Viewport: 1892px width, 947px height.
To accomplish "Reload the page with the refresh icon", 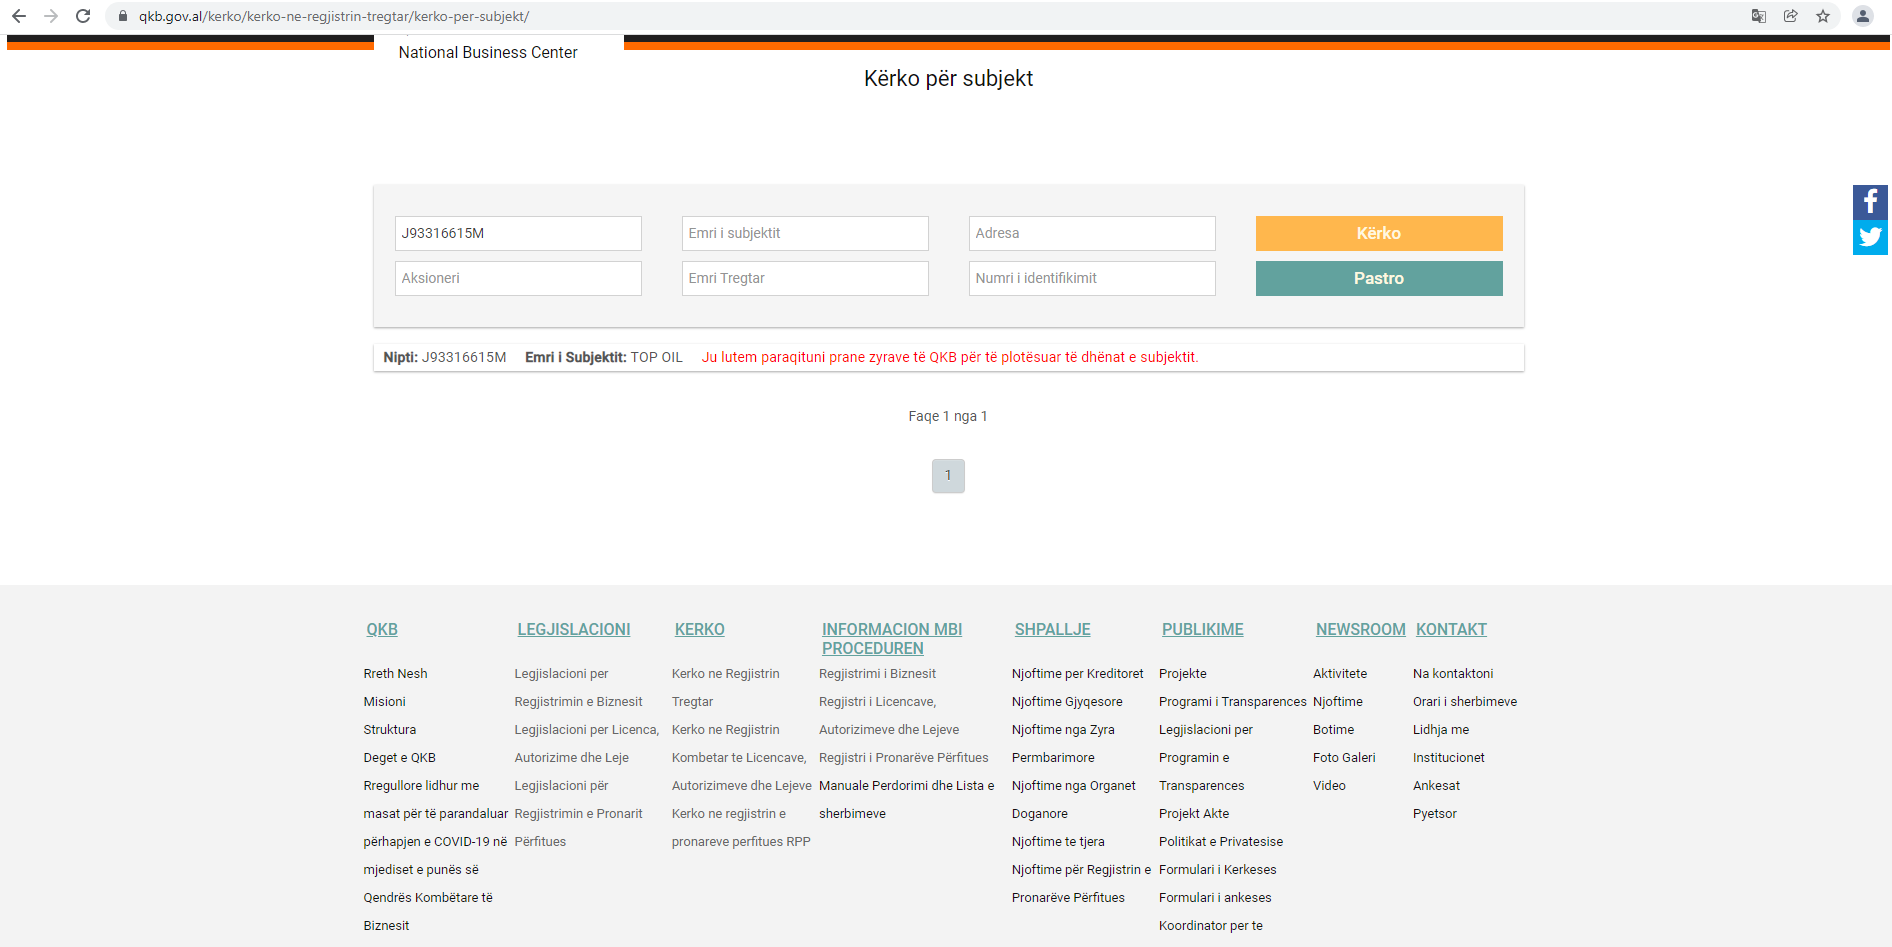I will click(83, 16).
